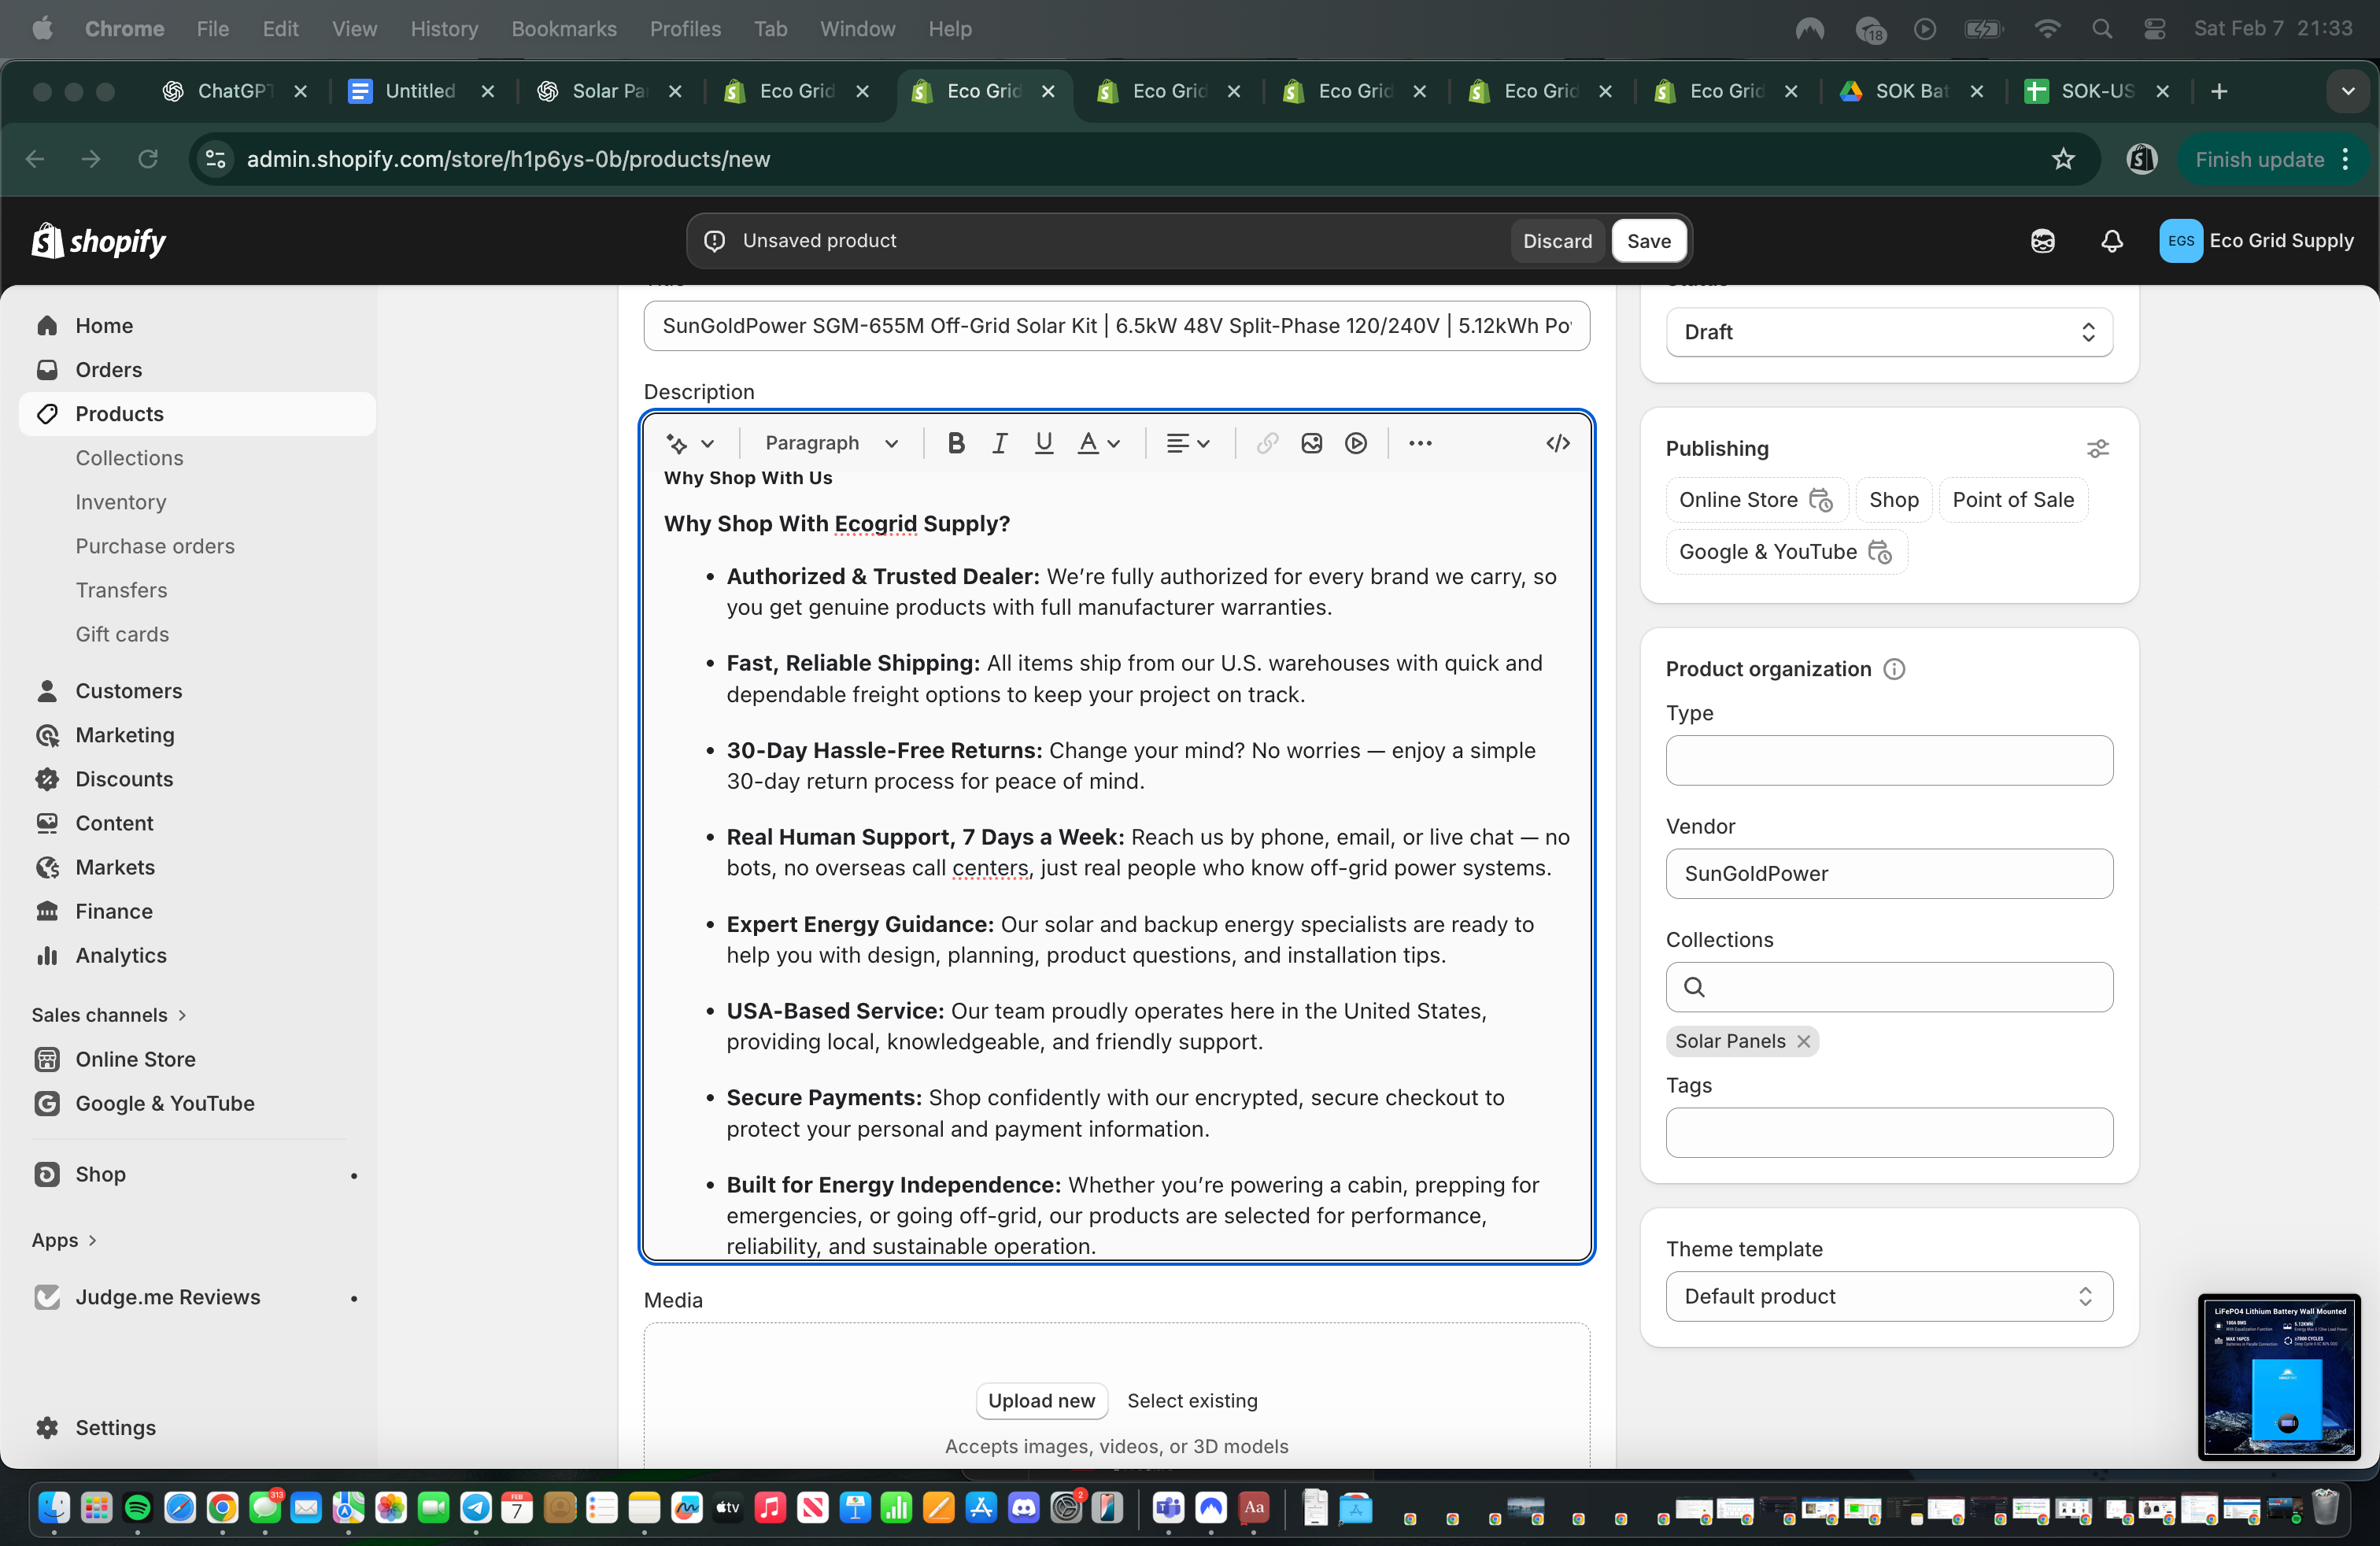Click the Tags input field
This screenshot has height=1546, width=2380.
(1888, 1132)
